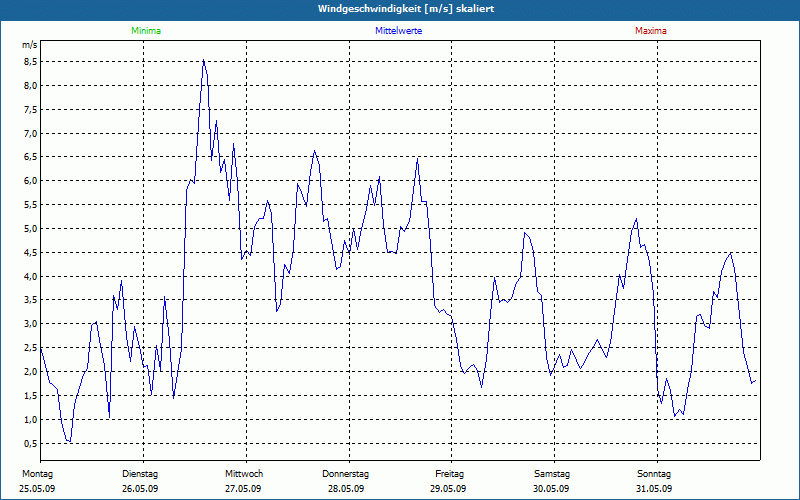This screenshot has height=500, width=800.
Task: Click the date 29.05.09
Action: pyautogui.click(x=448, y=489)
